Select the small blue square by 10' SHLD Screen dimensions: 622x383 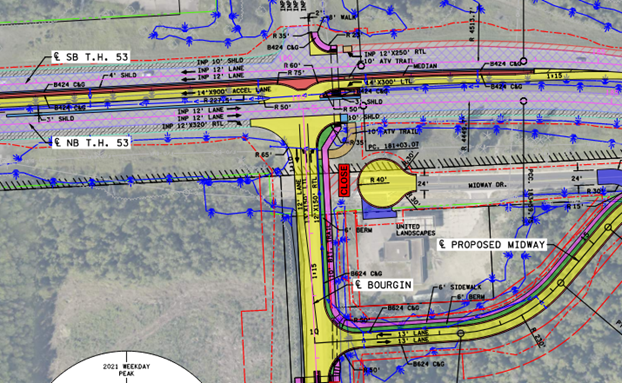344,118
